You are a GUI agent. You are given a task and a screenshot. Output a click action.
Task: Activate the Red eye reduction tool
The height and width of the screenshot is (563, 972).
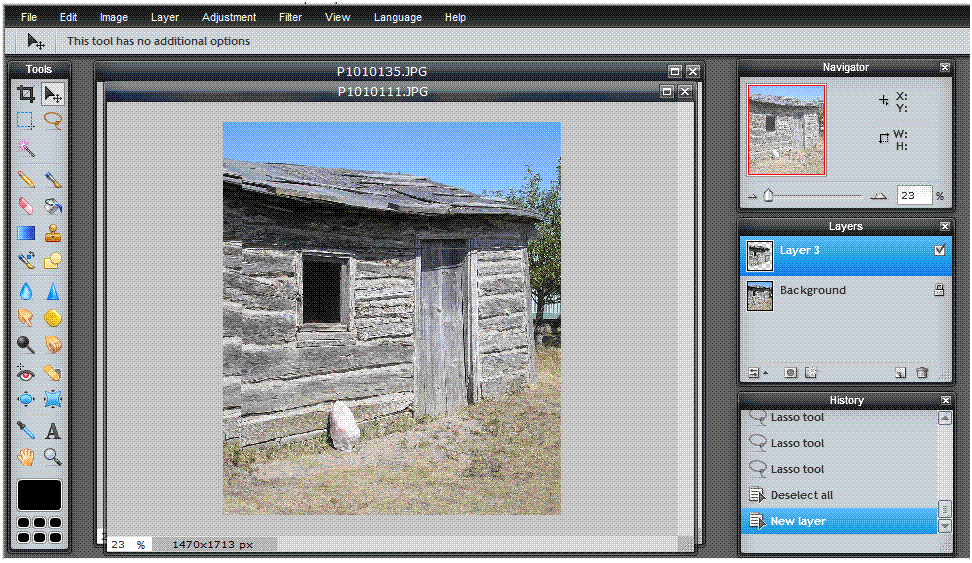(x=26, y=373)
